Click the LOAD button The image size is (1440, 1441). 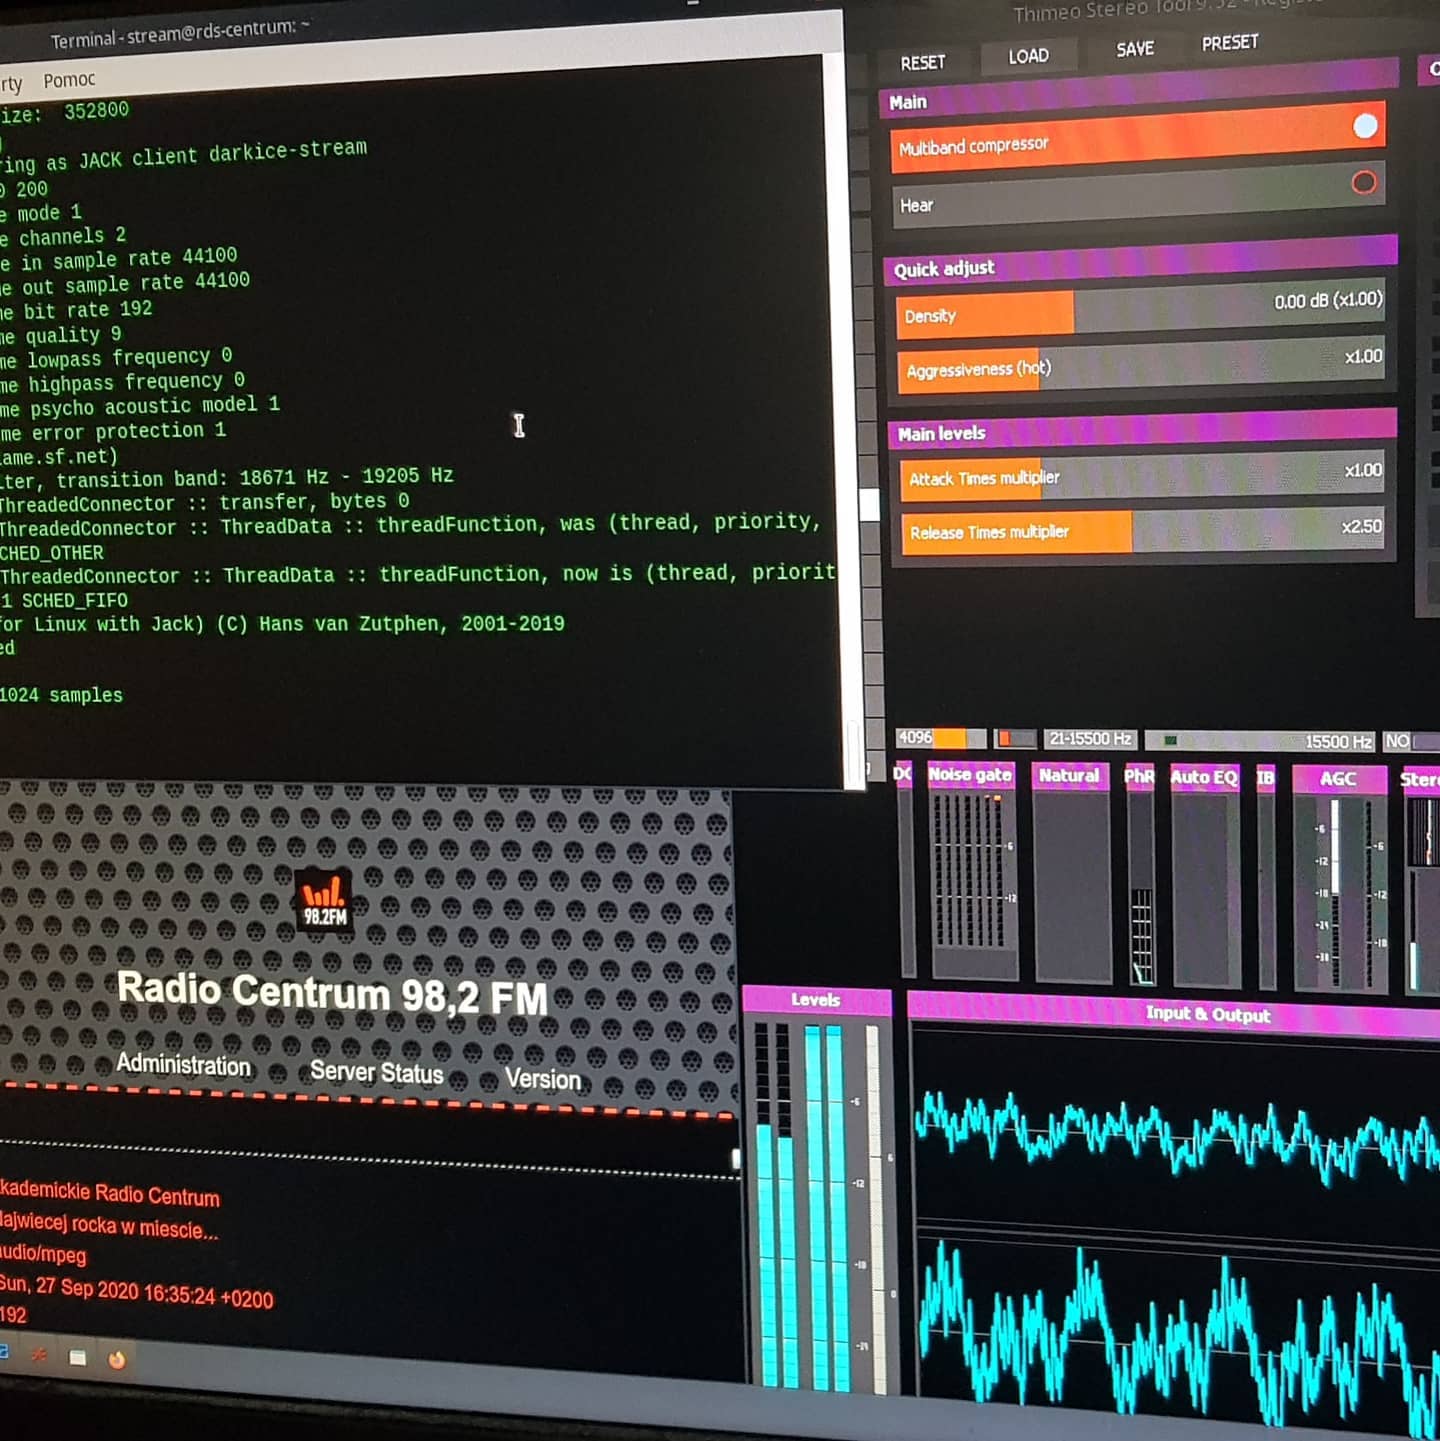point(1028,57)
